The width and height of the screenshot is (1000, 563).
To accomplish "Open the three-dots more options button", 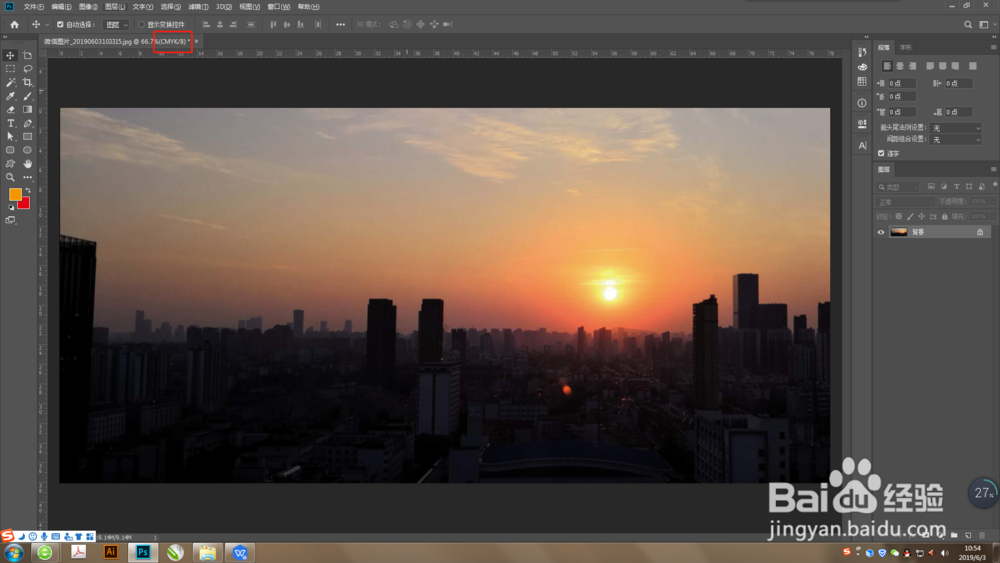I will [341, 25].
